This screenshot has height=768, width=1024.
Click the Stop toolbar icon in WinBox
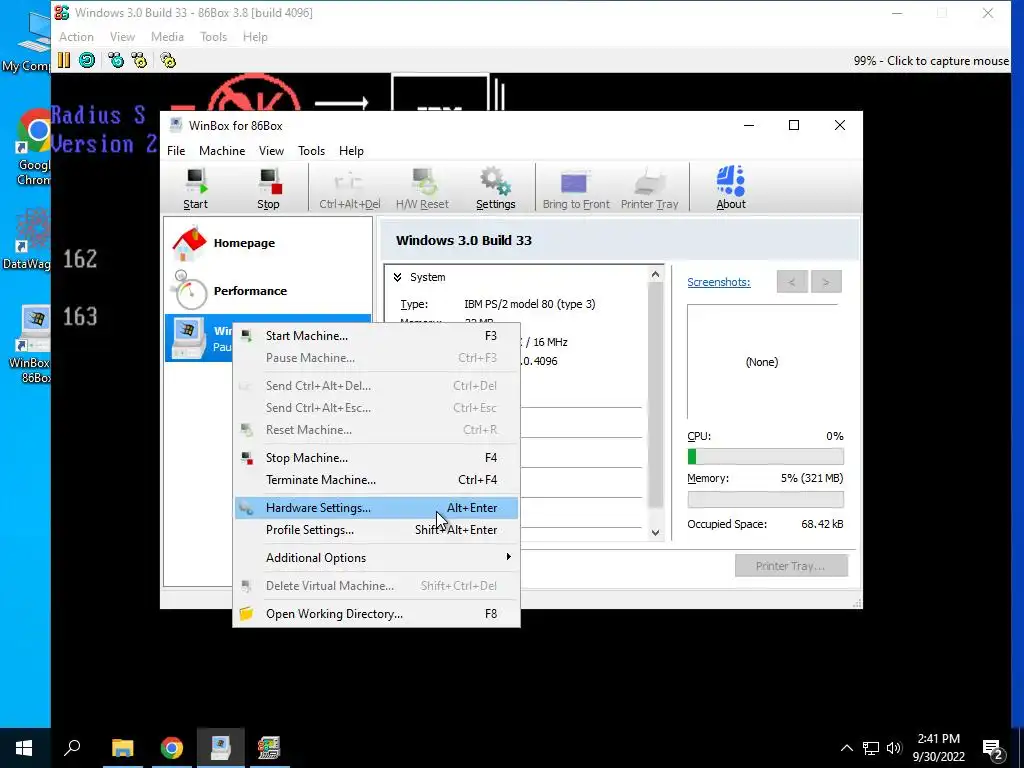coord(268,188)
